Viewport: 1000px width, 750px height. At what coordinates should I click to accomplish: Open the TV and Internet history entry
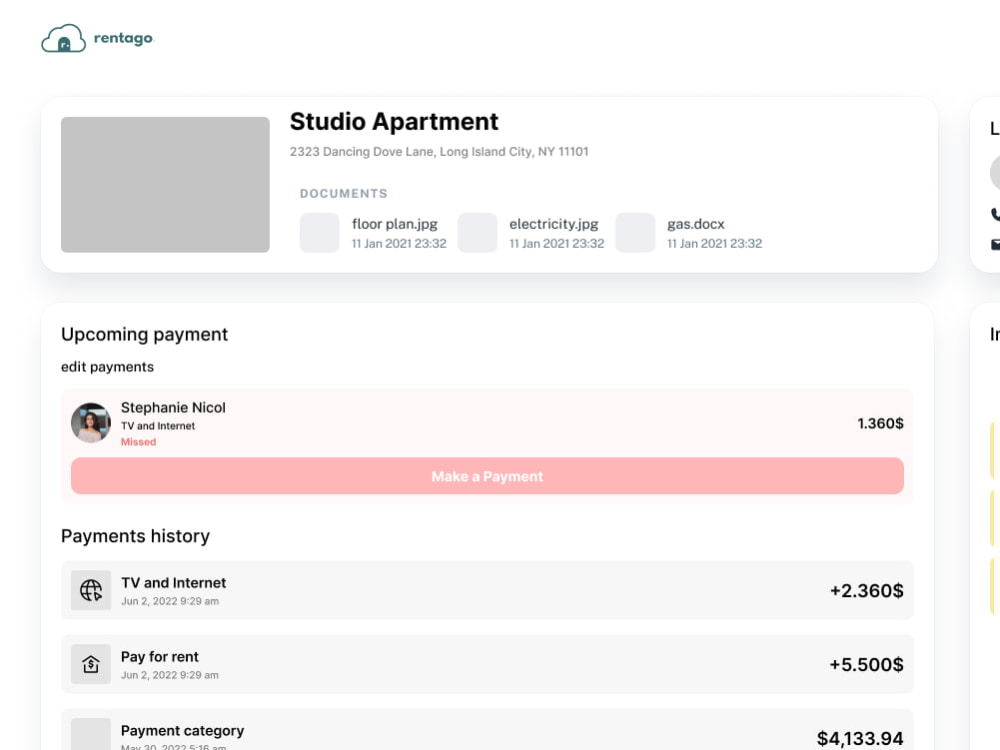487,590
